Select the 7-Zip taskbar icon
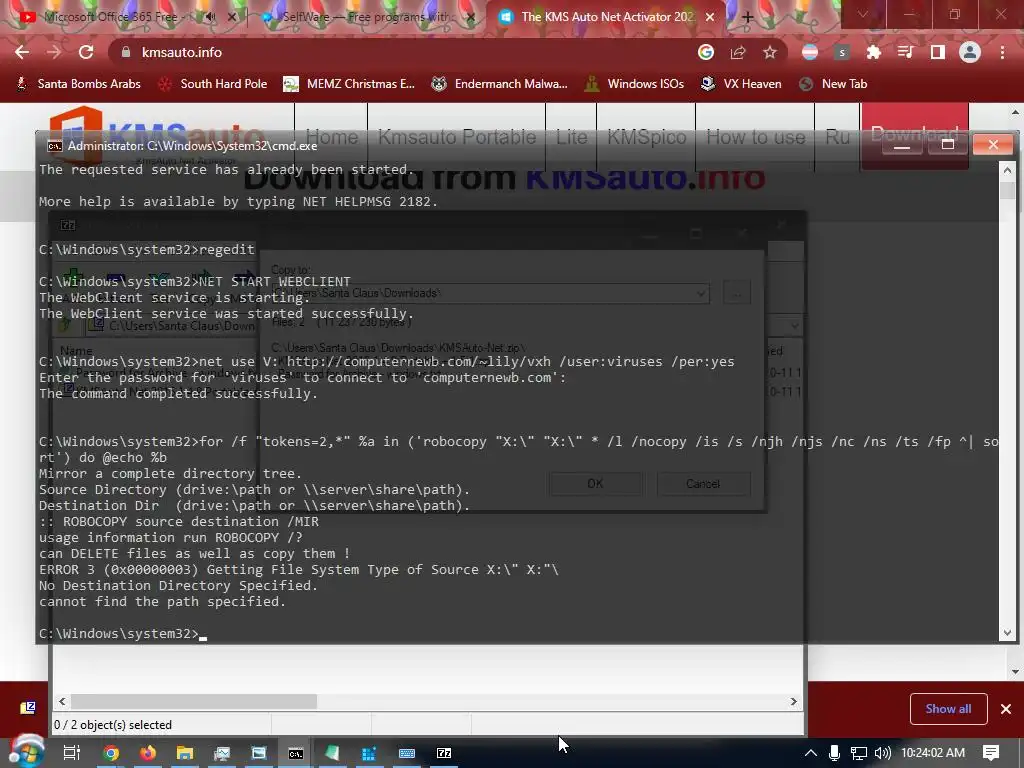Viewport: 1024px width, 768px height. click(444, 753)
